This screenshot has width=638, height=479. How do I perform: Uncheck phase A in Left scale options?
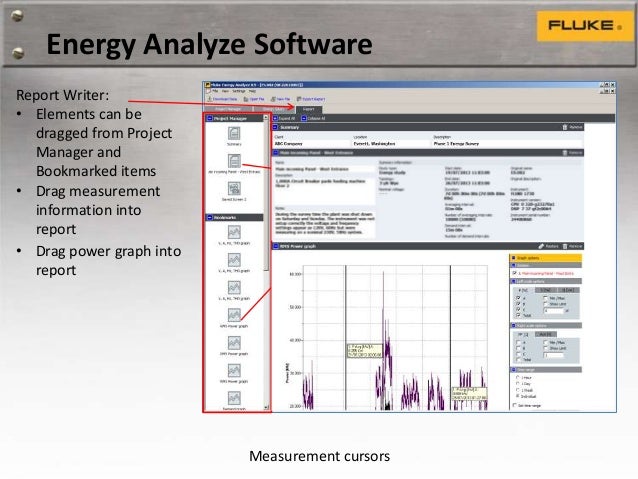pyautogui.click(x=518, y=298)
